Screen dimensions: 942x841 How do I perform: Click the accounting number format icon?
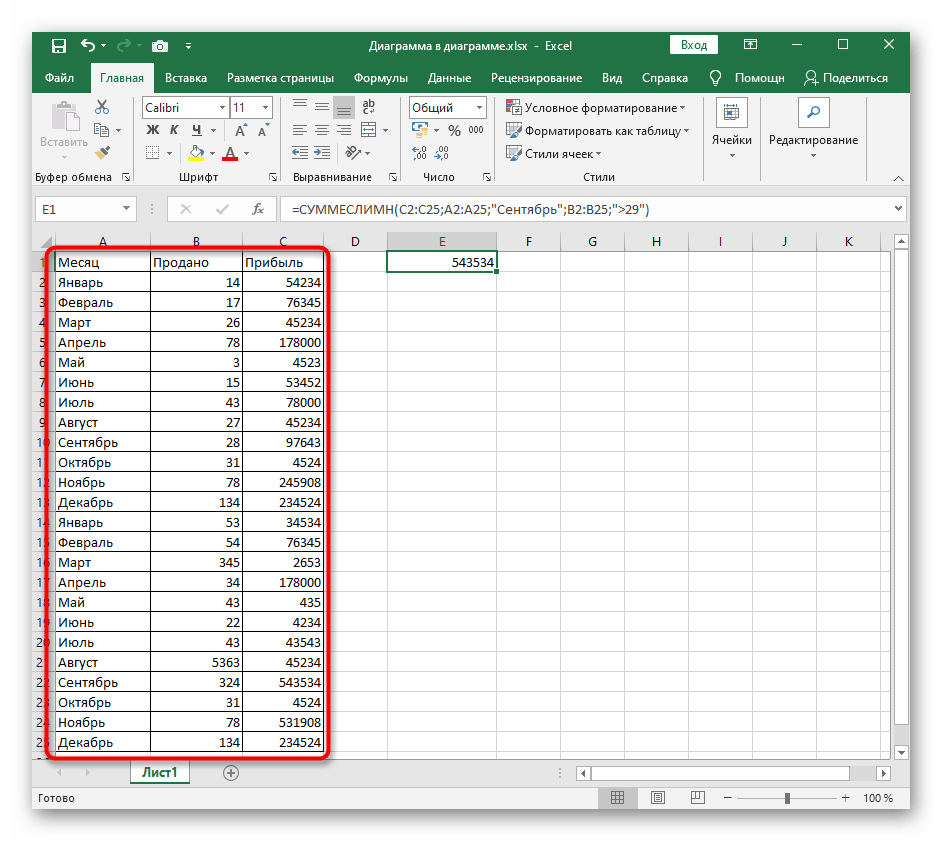420,130
